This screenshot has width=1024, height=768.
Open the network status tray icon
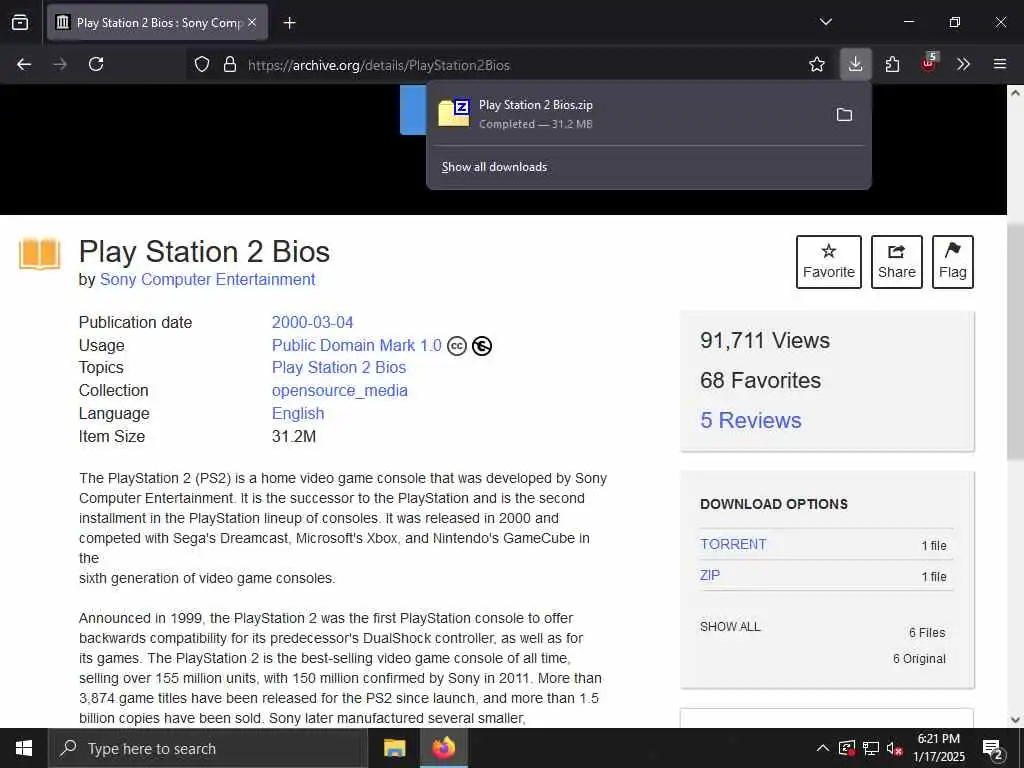tap(871, 748)
